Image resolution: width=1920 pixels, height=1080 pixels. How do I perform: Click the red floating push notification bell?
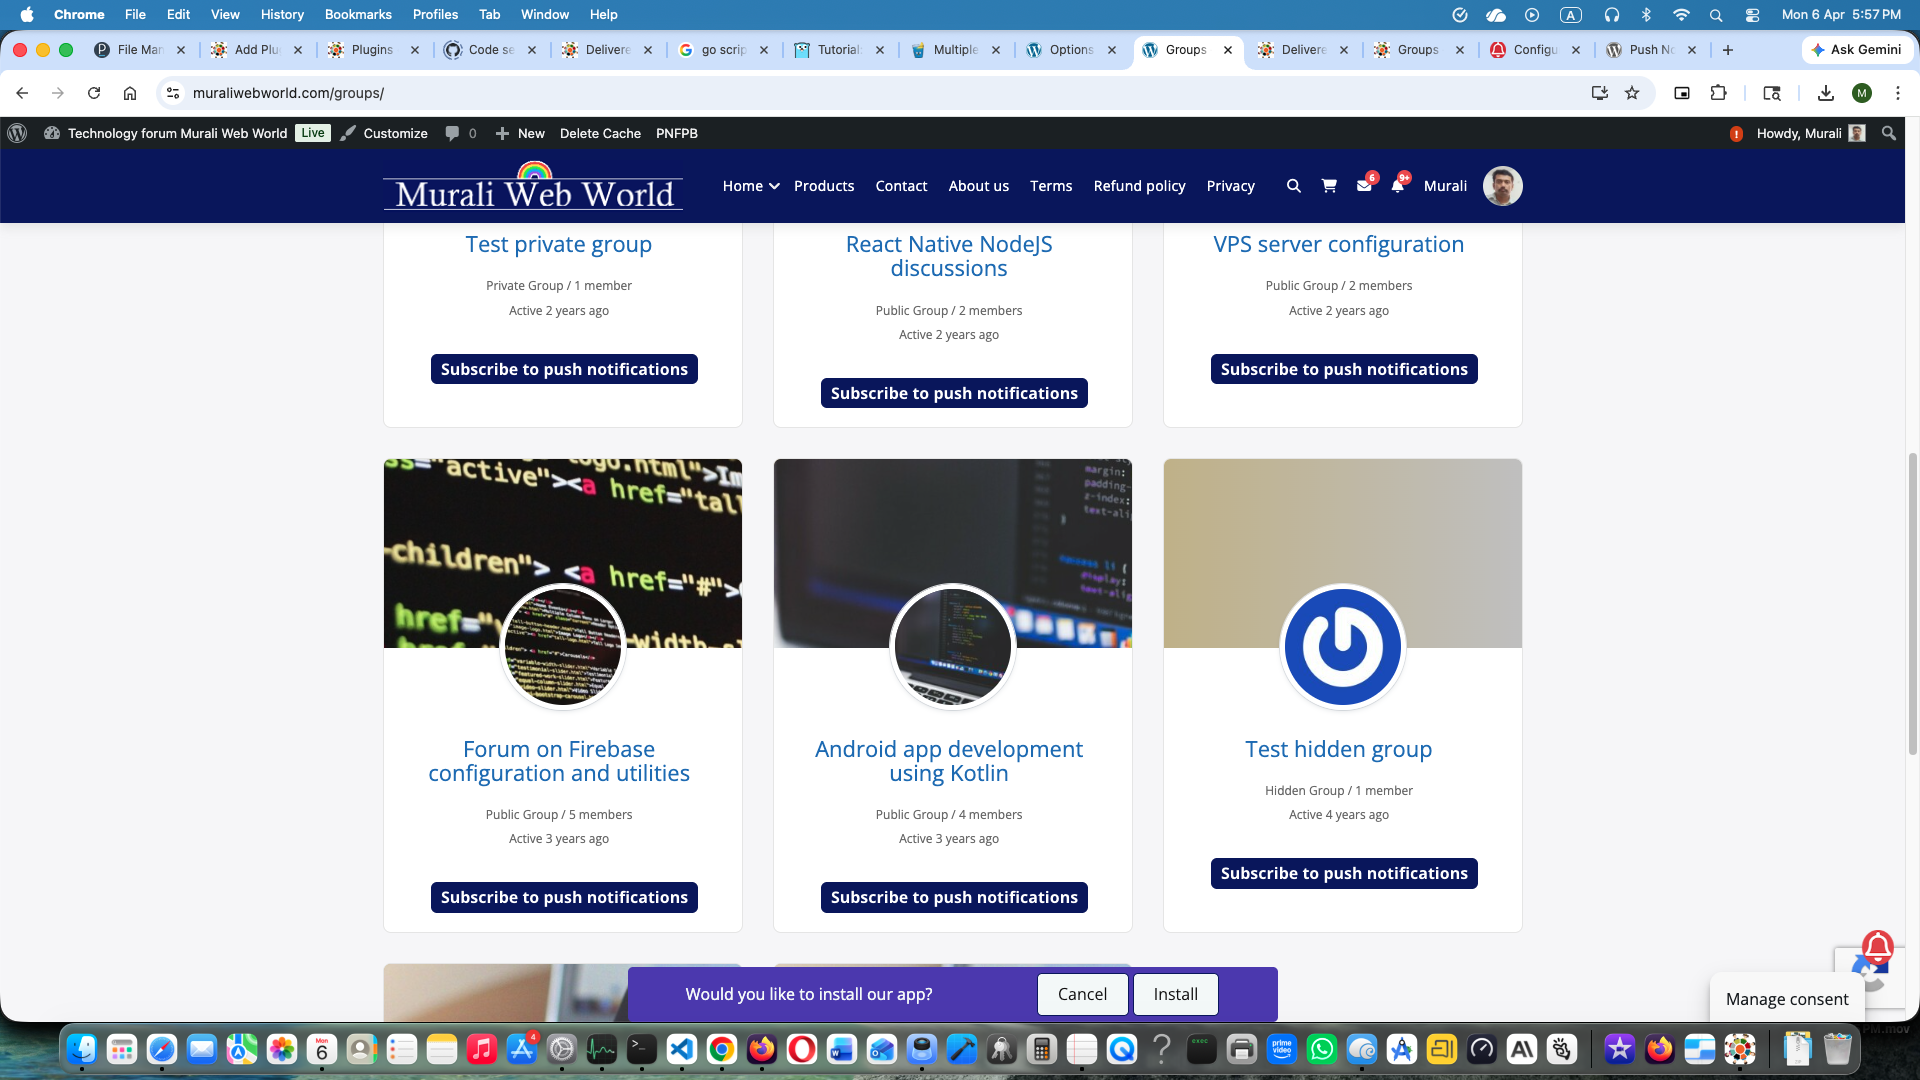1877,946
